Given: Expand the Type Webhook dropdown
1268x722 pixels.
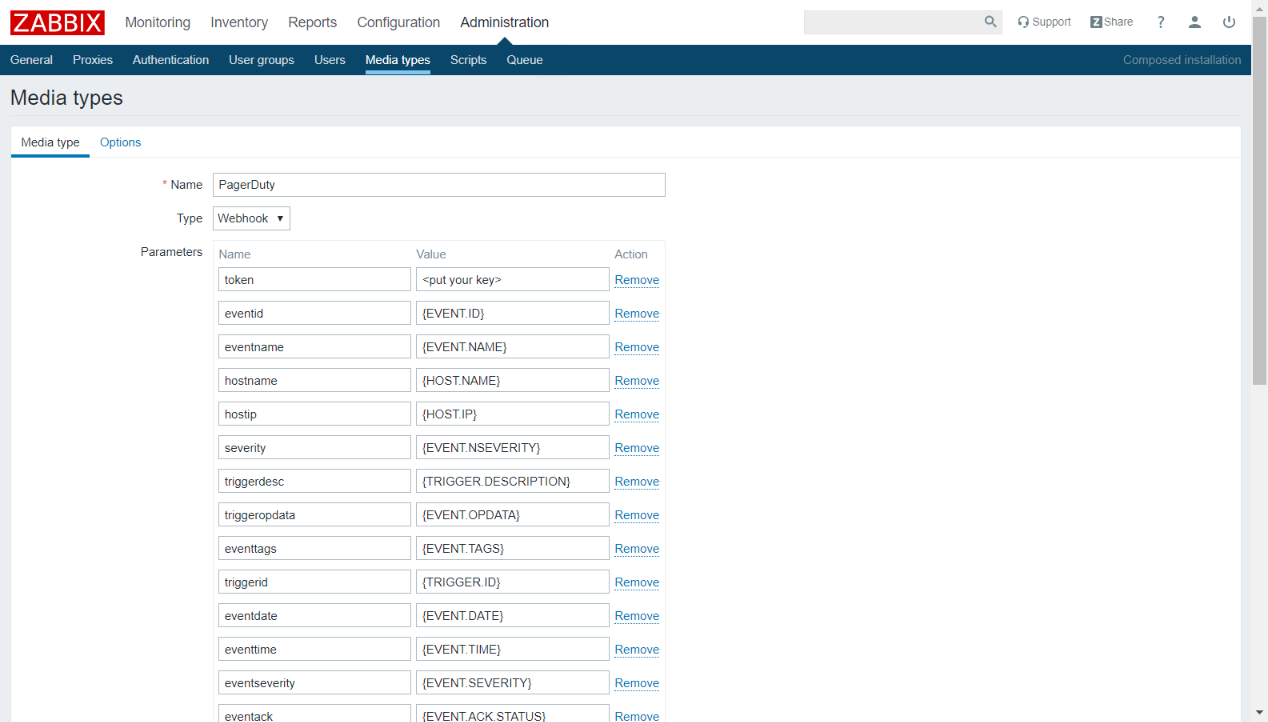Looking at the screenshot, I should [252, 218].
